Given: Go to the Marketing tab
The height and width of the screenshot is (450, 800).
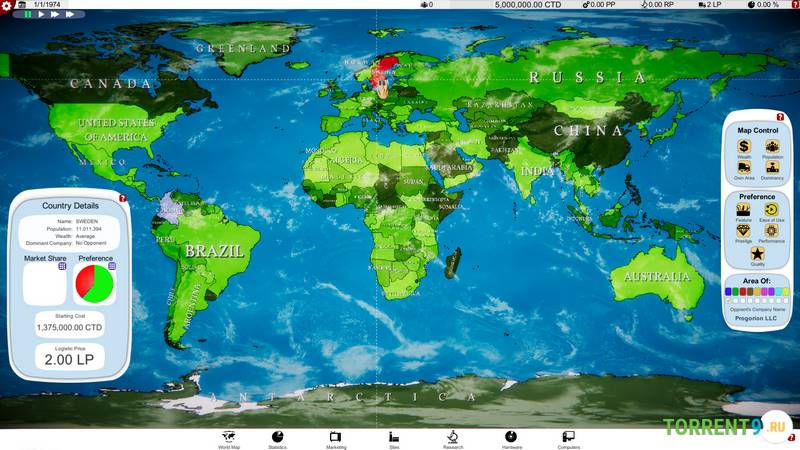Looking at the screenshot, I should pyautogui.click(x=335, y=438).
